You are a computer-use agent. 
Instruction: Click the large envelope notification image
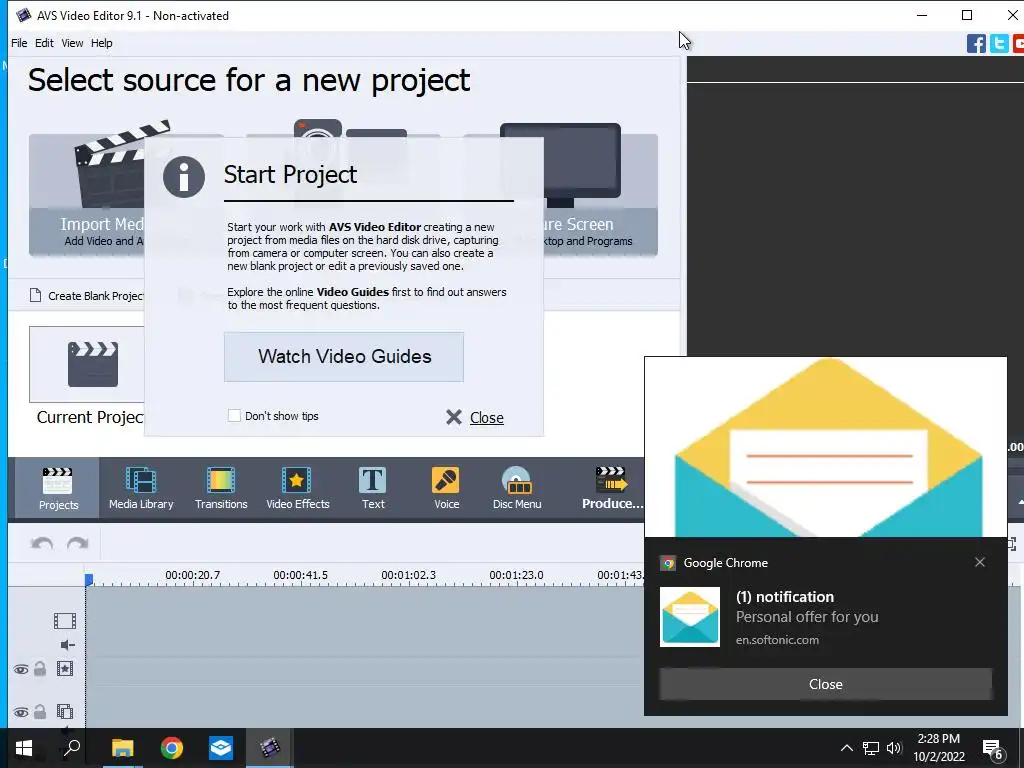(825, 447)
